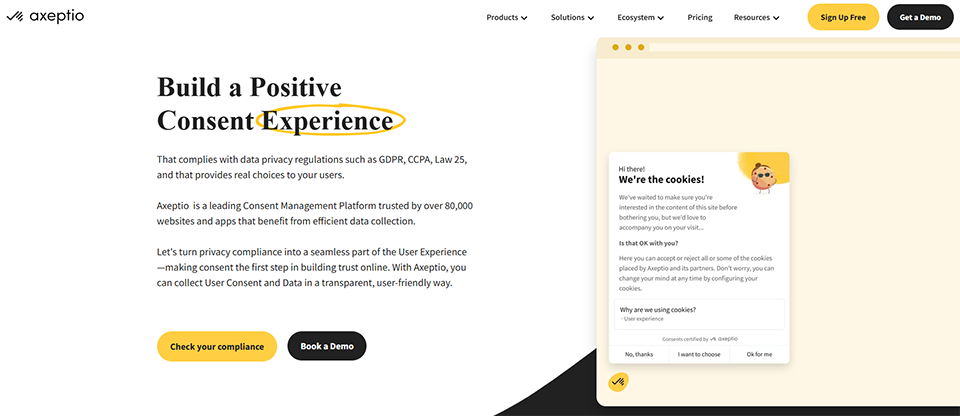Expand Why are we using cookies box

coord(699,314)
